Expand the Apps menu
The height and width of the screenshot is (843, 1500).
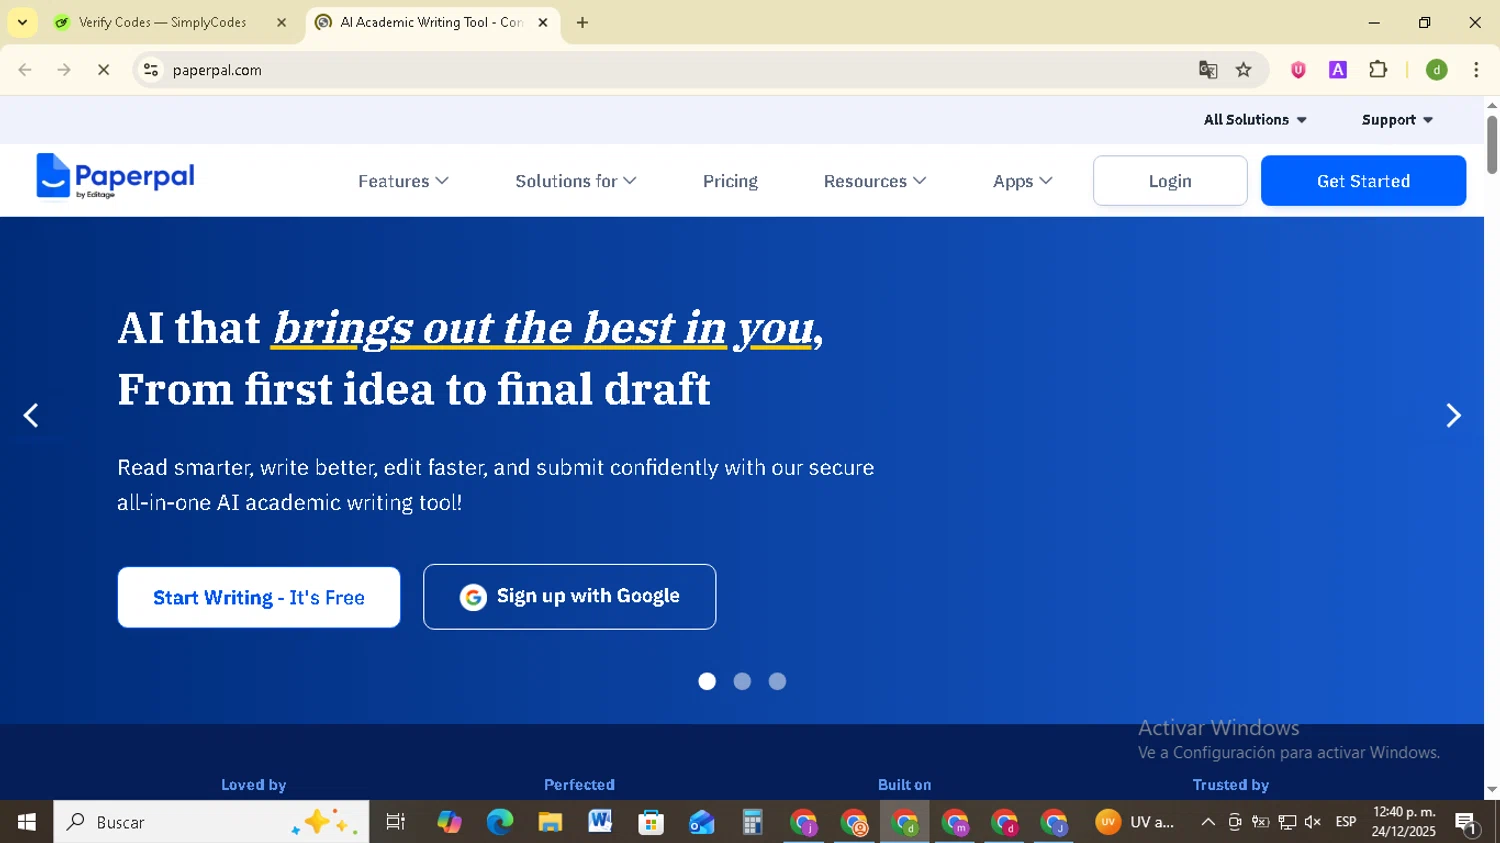click(x=1023, y=181)
